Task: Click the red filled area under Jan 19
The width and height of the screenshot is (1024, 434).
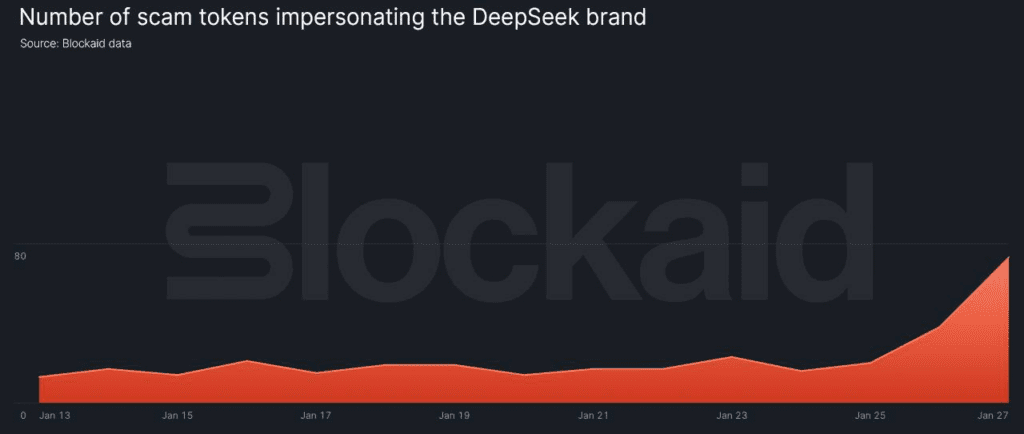Action: click(454, 385)
